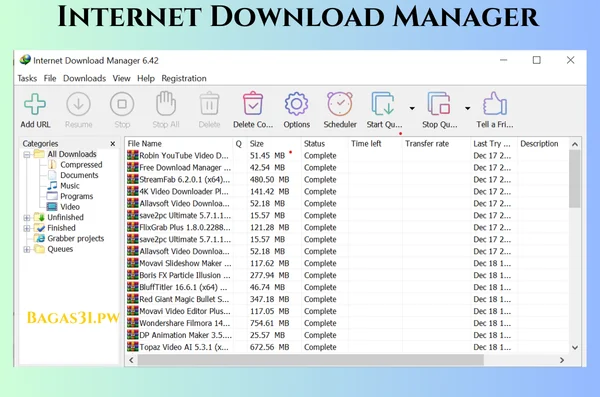Open the Stop Queue dropdown arrow
The height and width of the screenshot is (397, 600).
click(x=467, y=108)
